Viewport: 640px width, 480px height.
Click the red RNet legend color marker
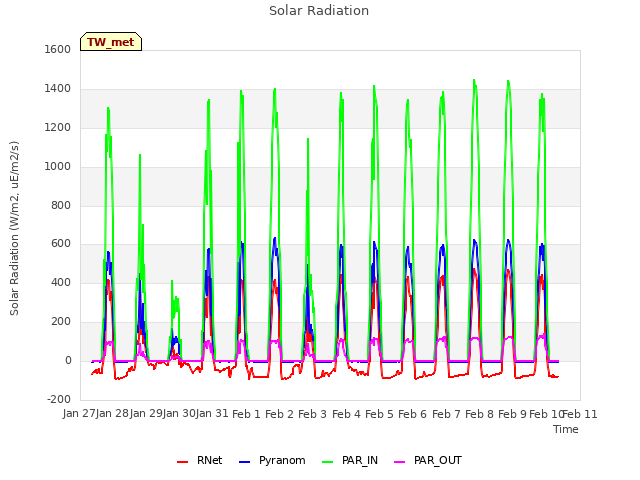pos(182,462)
